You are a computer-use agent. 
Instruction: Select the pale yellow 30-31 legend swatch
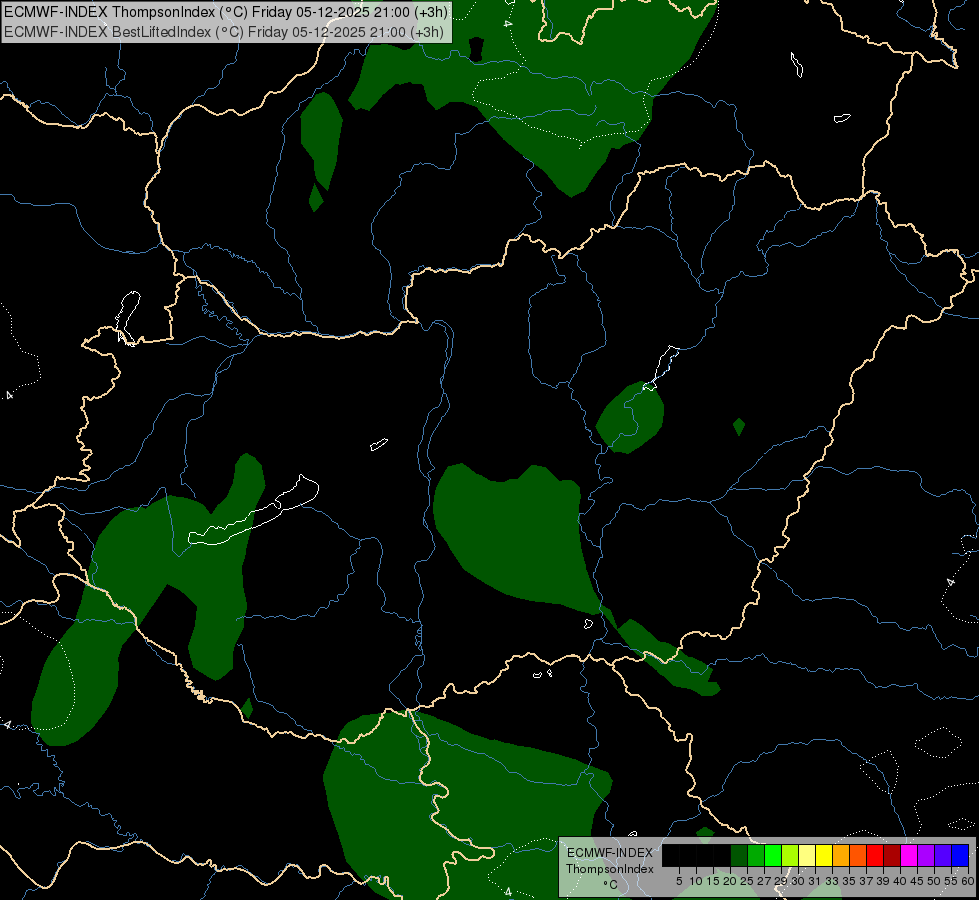pyautogui.click(x=807, y=856)
